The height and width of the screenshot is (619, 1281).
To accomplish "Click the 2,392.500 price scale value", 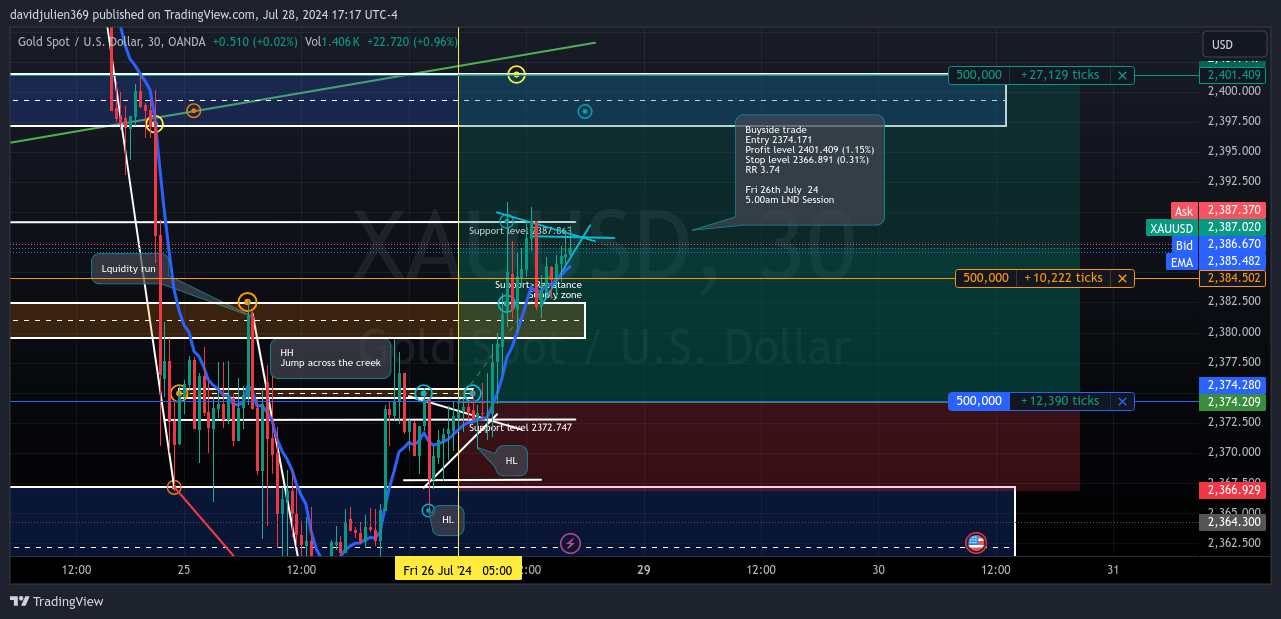I will point(1232,182).
